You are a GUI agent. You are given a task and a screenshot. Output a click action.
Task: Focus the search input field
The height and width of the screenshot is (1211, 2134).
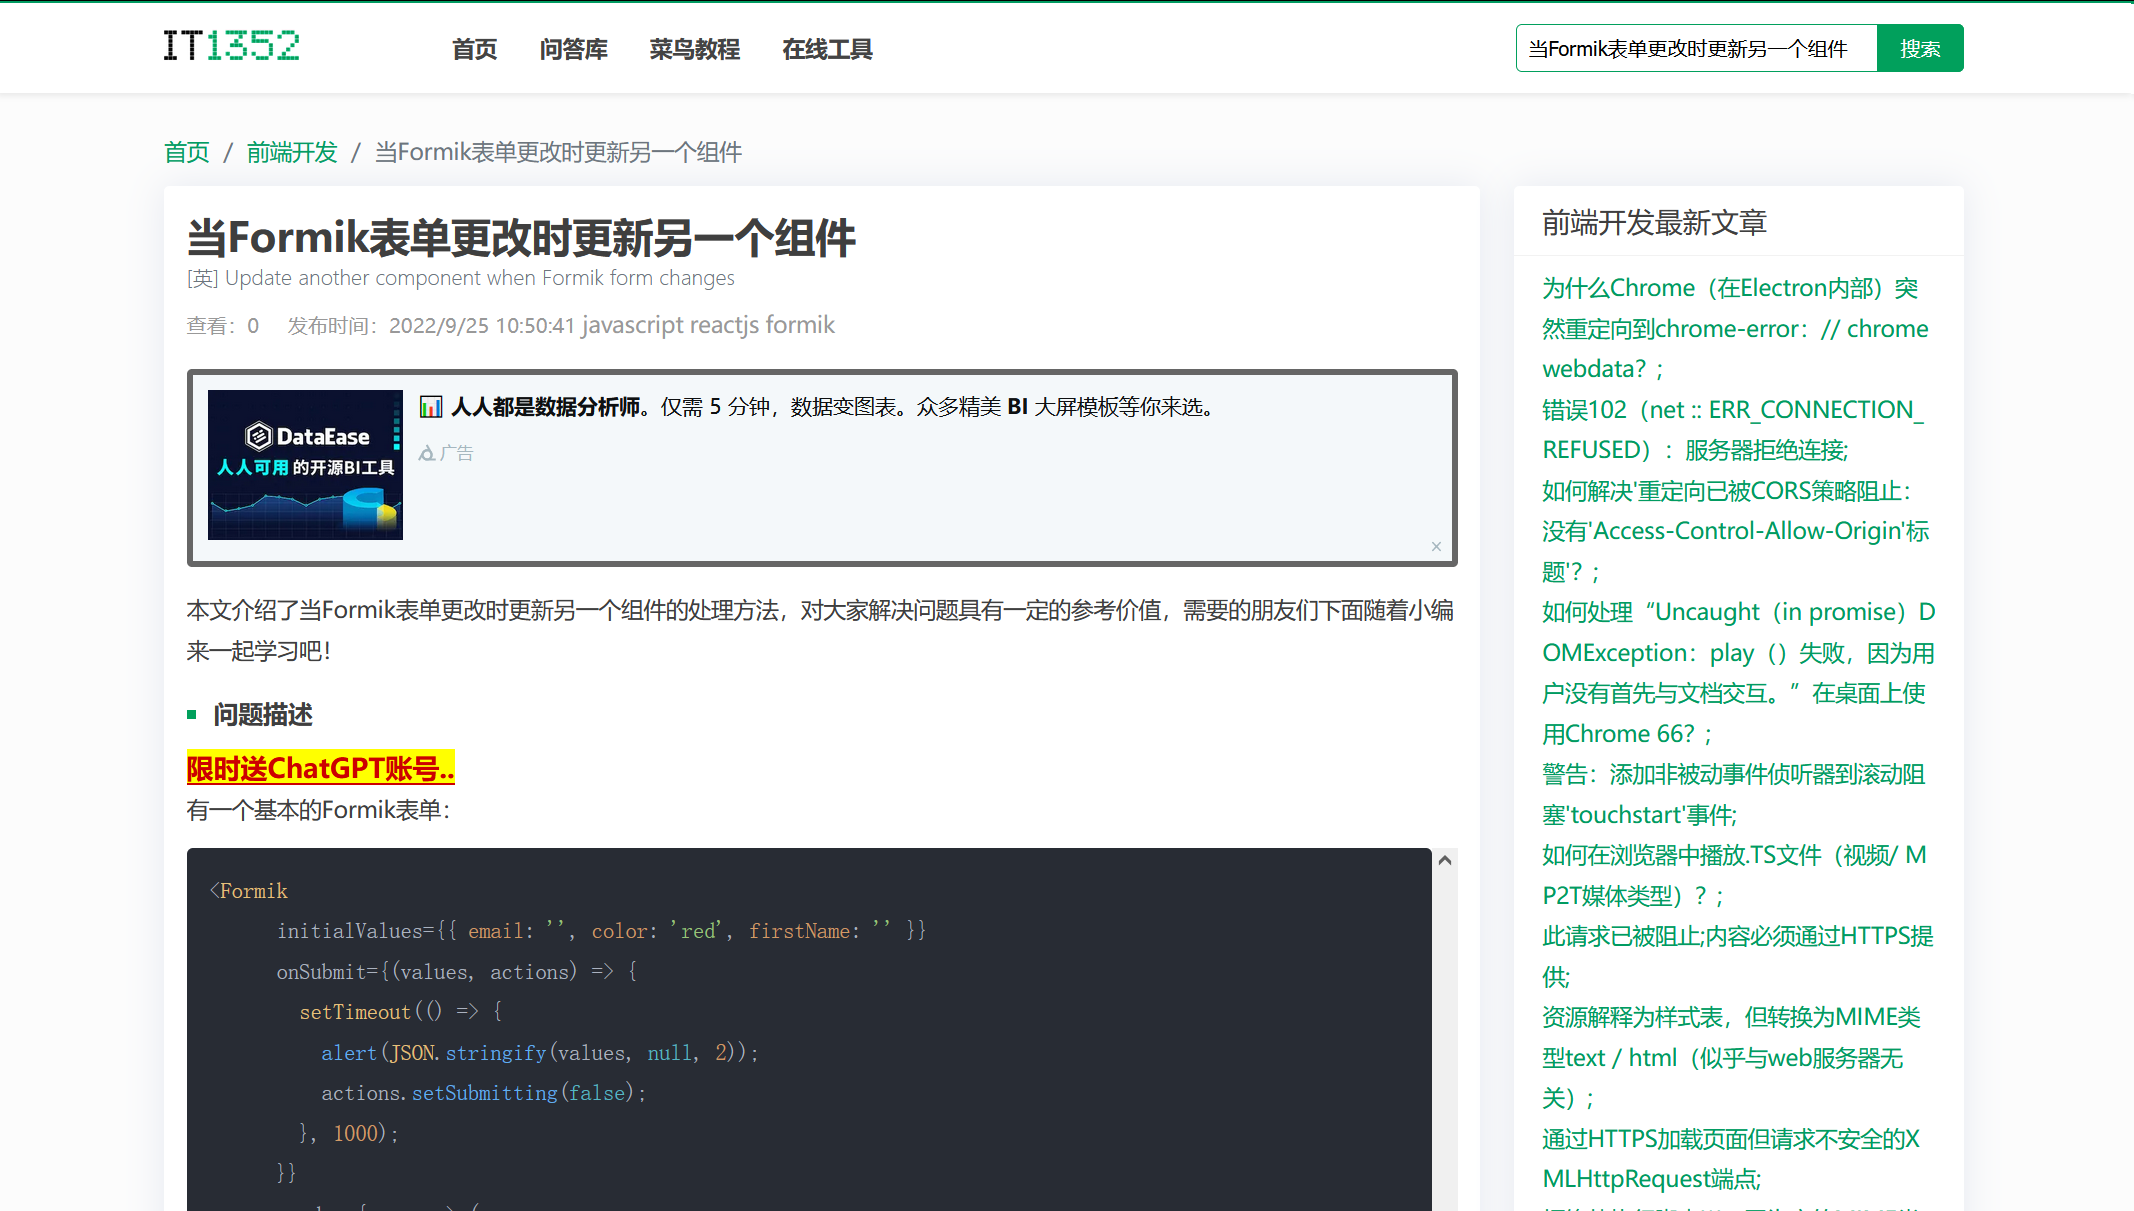(x=1695, y=49)
